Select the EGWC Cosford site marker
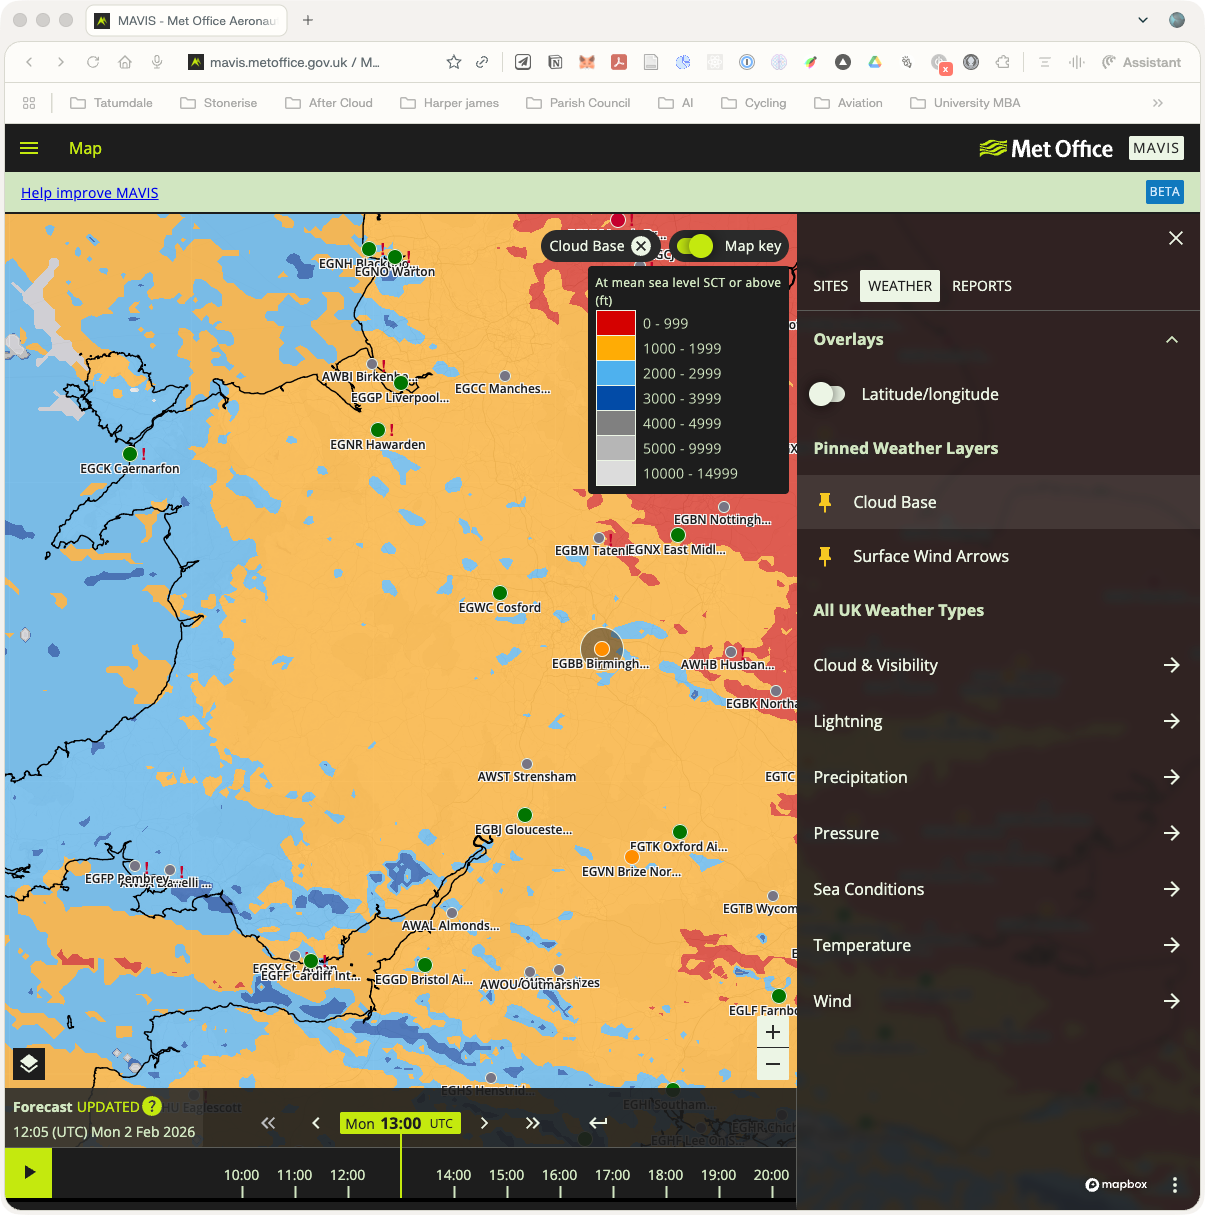The height and width of the screenshot is (1215, 1205). coord(500,593)
